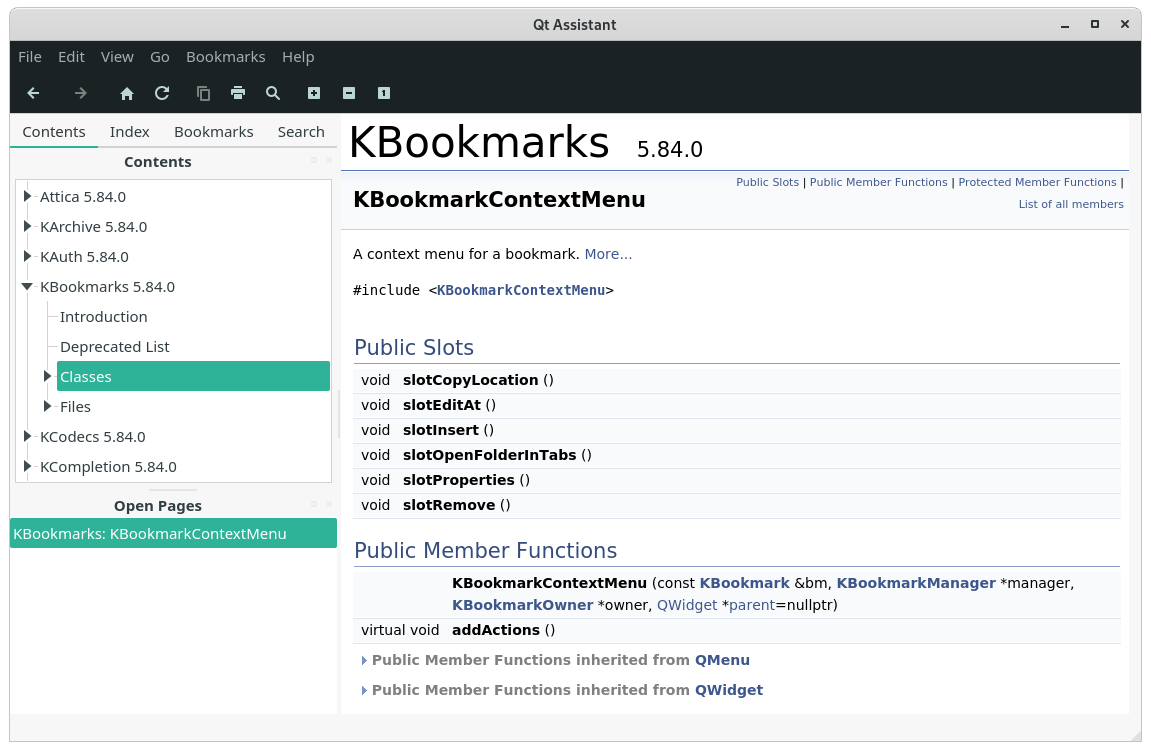This screenshot has height=751, width=1151.
Task: Expand the Classes tree arrow
Action: pyautogui.click(x=48, y=376)
